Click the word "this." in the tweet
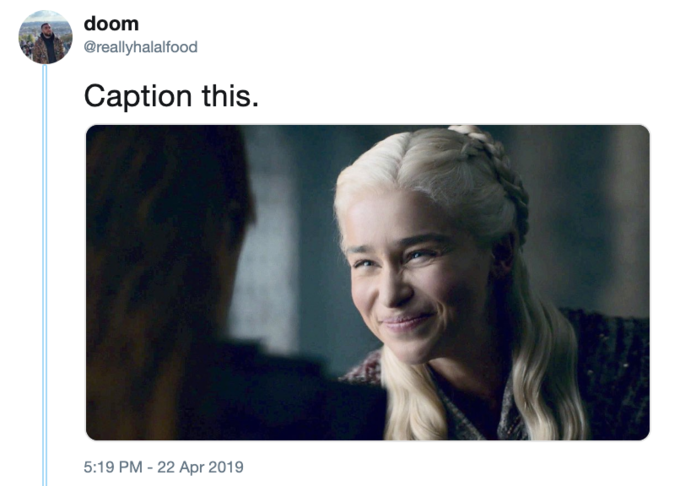Image resolution: width=680 pixels, height=486 pixels. [x=230, y=96]
